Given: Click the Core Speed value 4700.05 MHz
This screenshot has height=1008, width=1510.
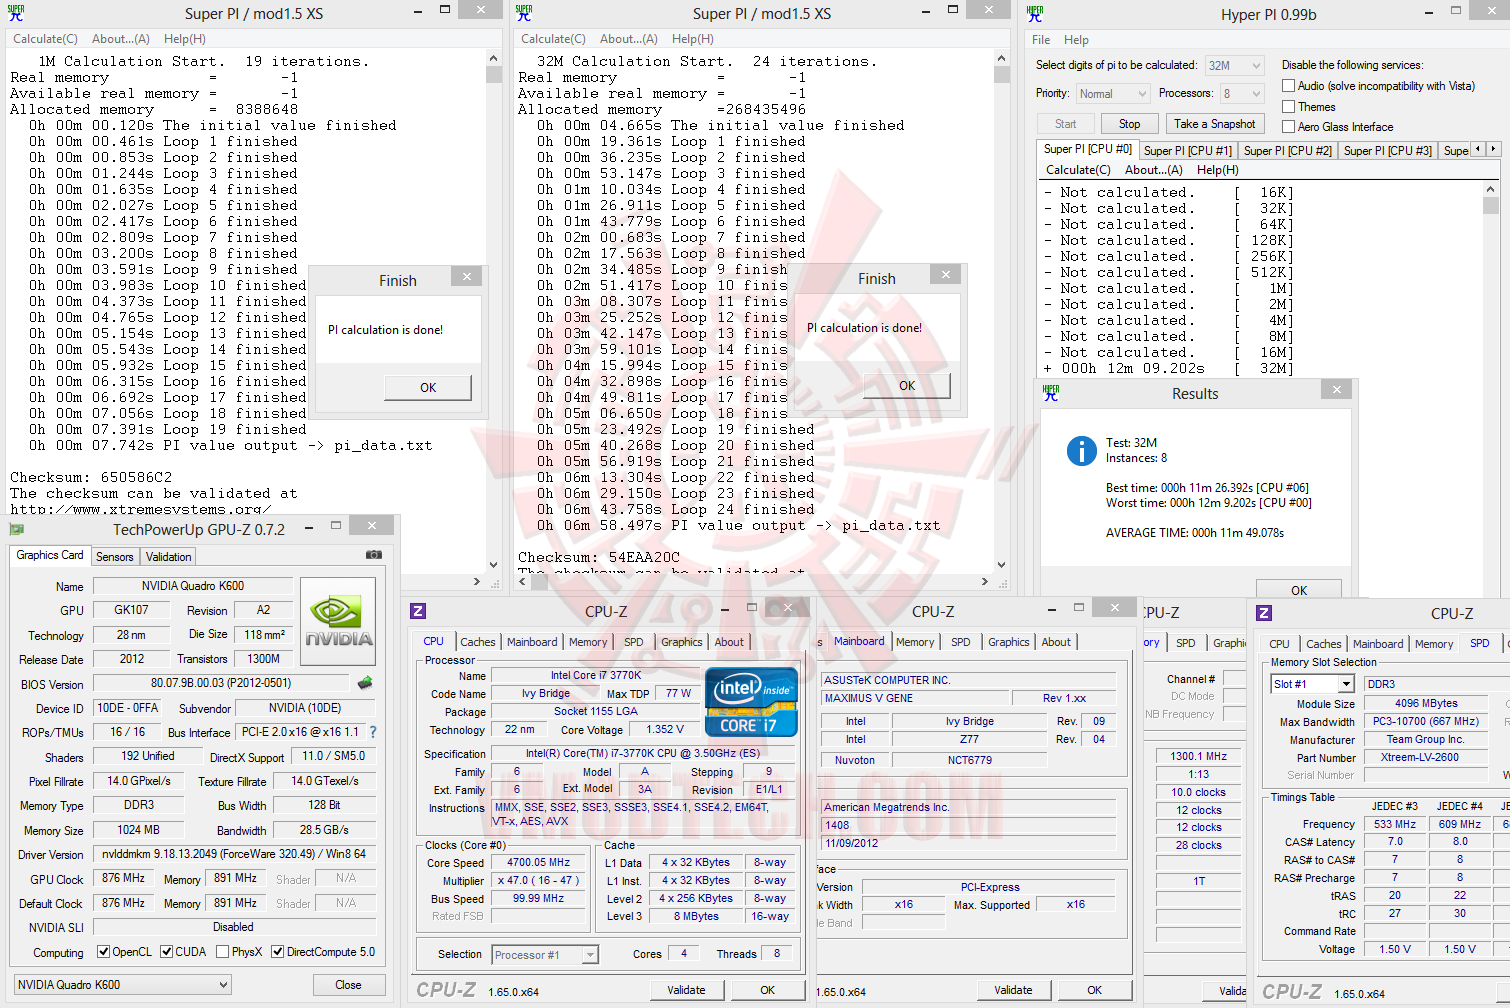Looking at the screenshot, I should [x=538, y=862].
